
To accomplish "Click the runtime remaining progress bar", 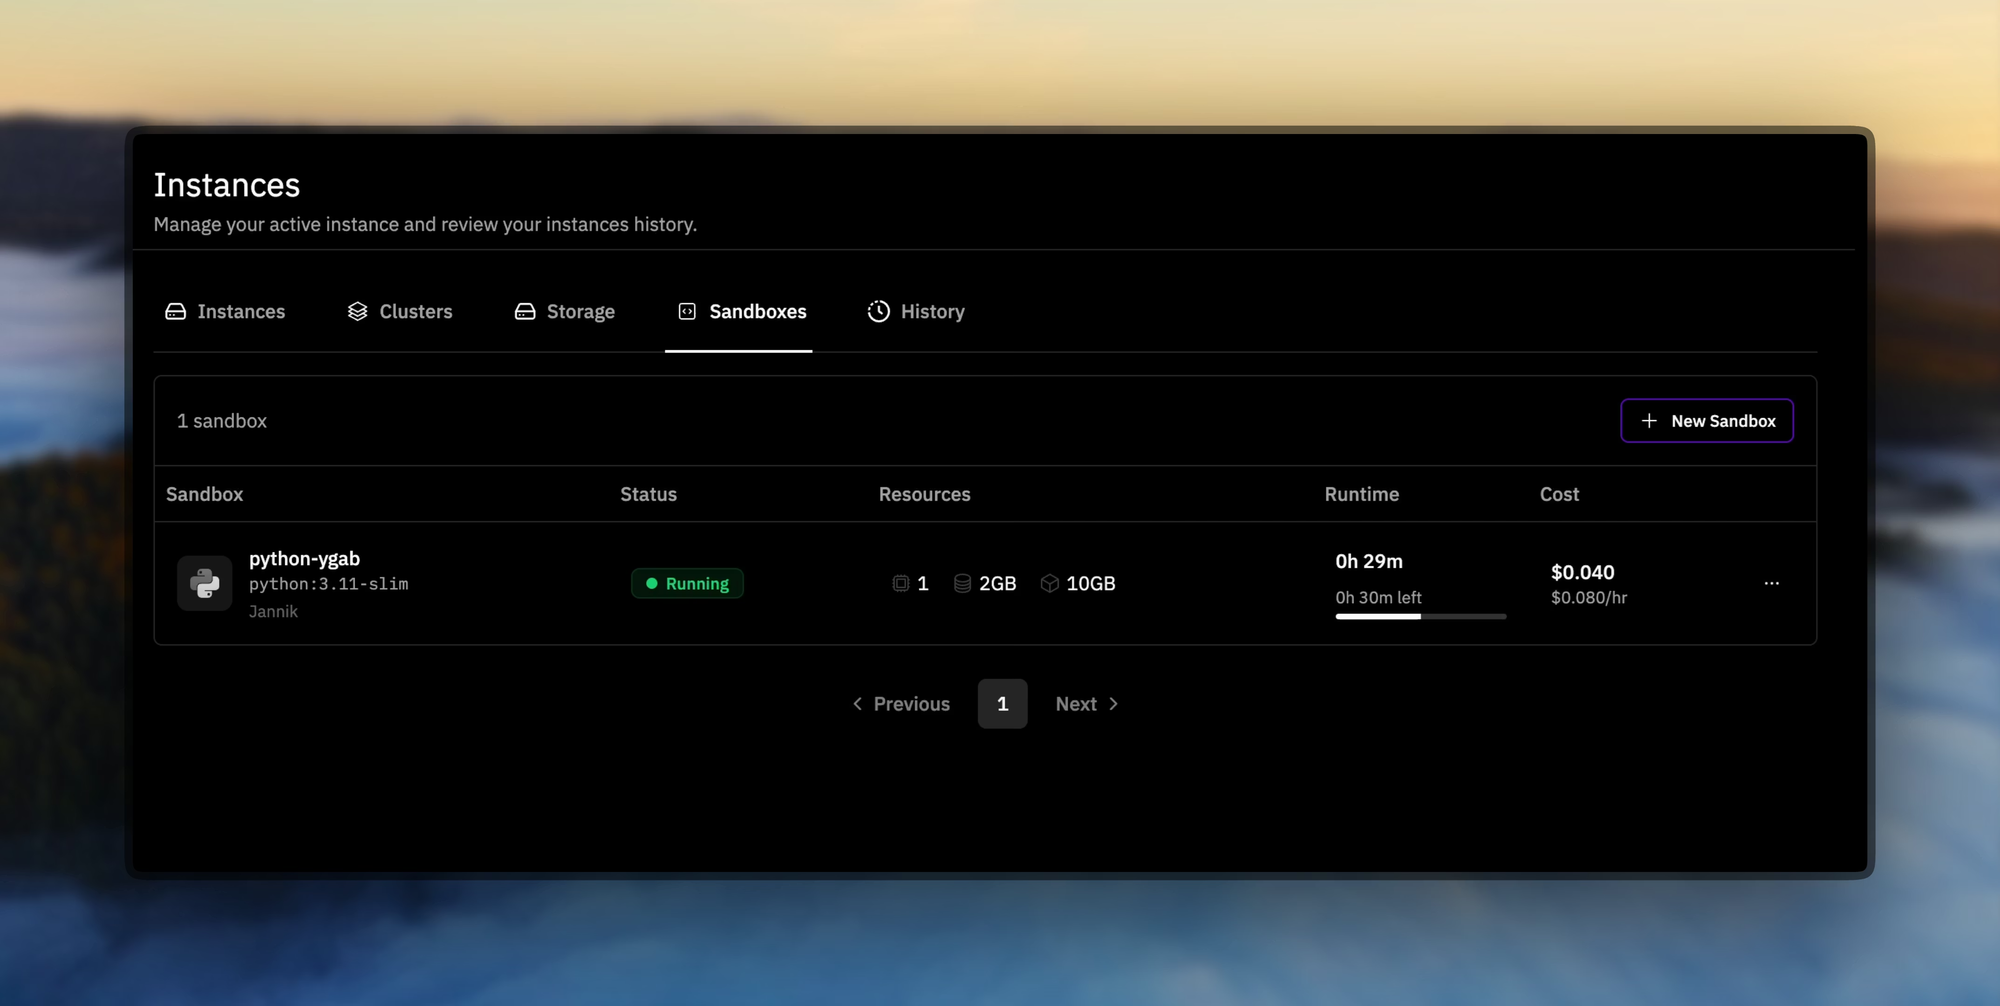I will click(x=1420, y=617).
